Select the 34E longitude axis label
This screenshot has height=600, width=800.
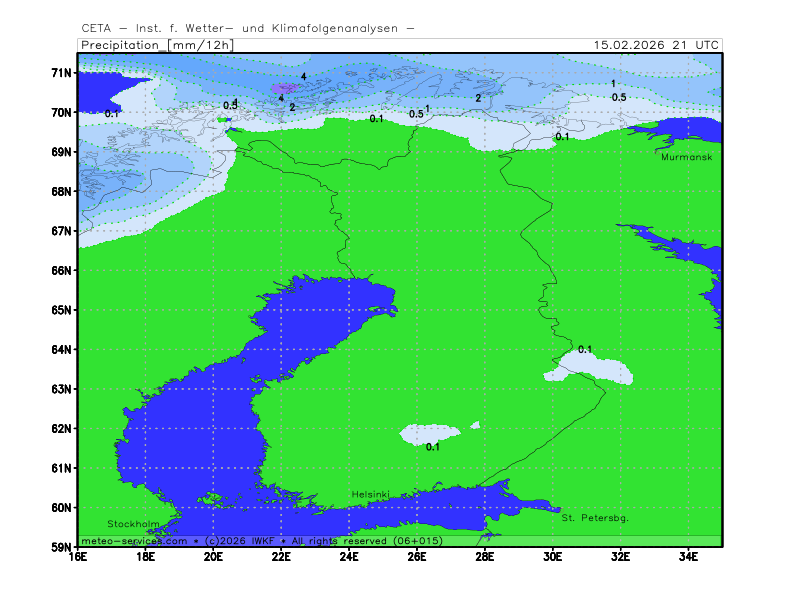point(688,557)
